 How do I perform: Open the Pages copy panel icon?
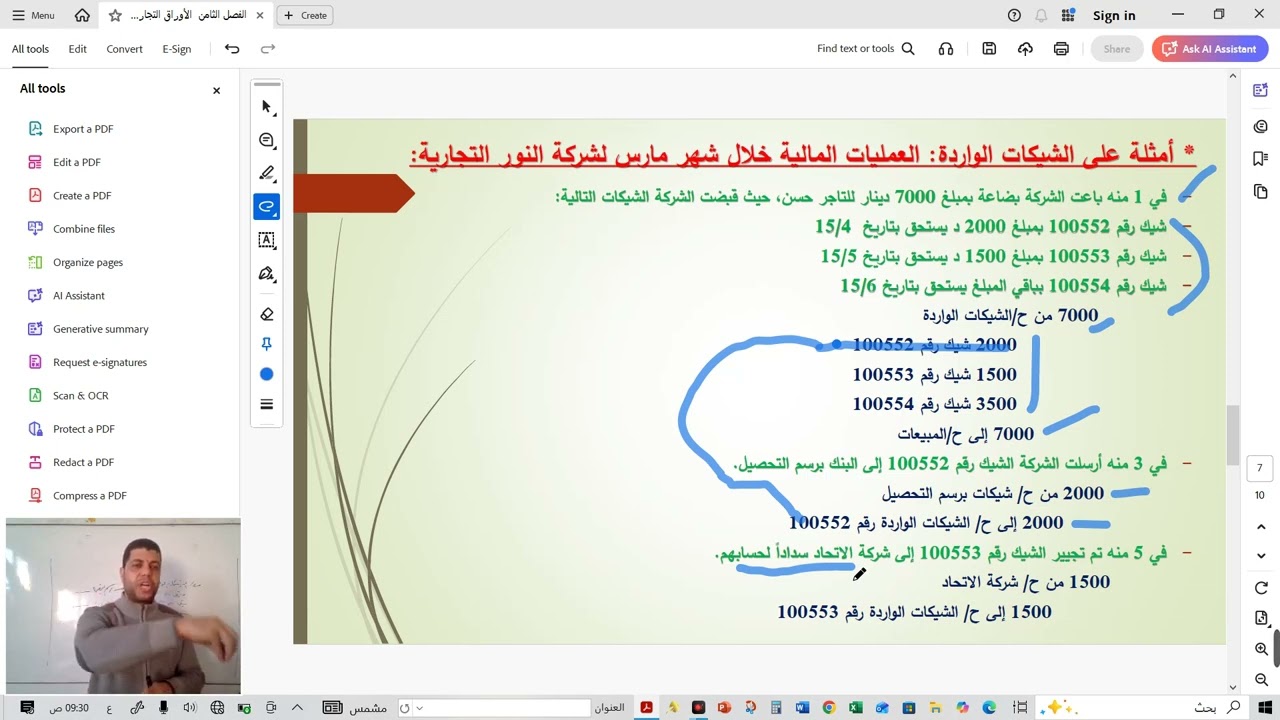pos(1260,192)
